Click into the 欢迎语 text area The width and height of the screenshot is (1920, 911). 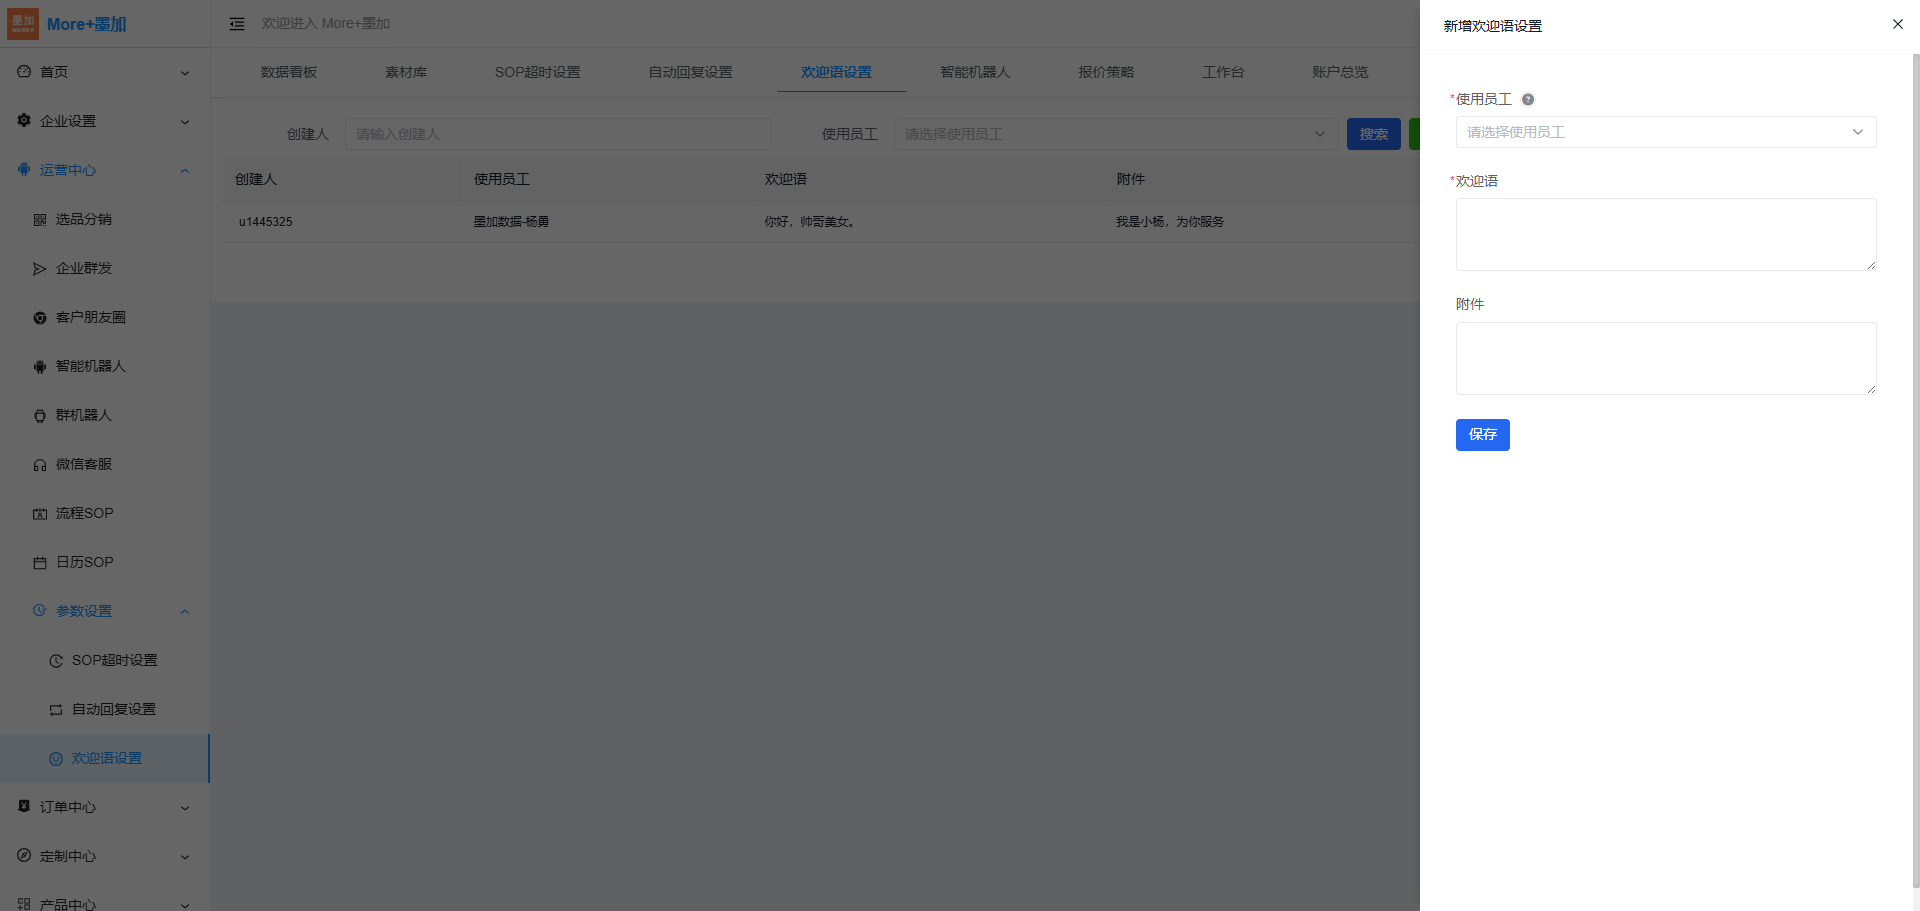pyautogui.click(x=1665, y=234)
